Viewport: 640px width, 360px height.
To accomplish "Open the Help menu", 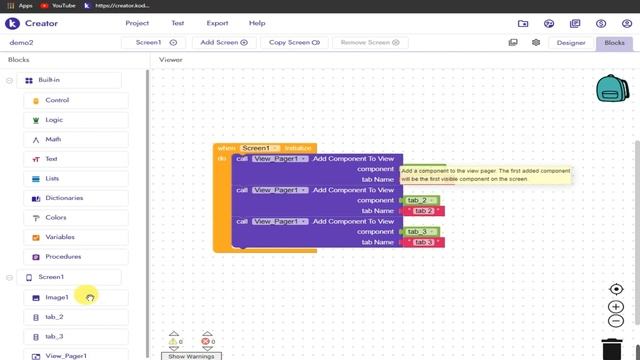I will (x=257, y=23).
